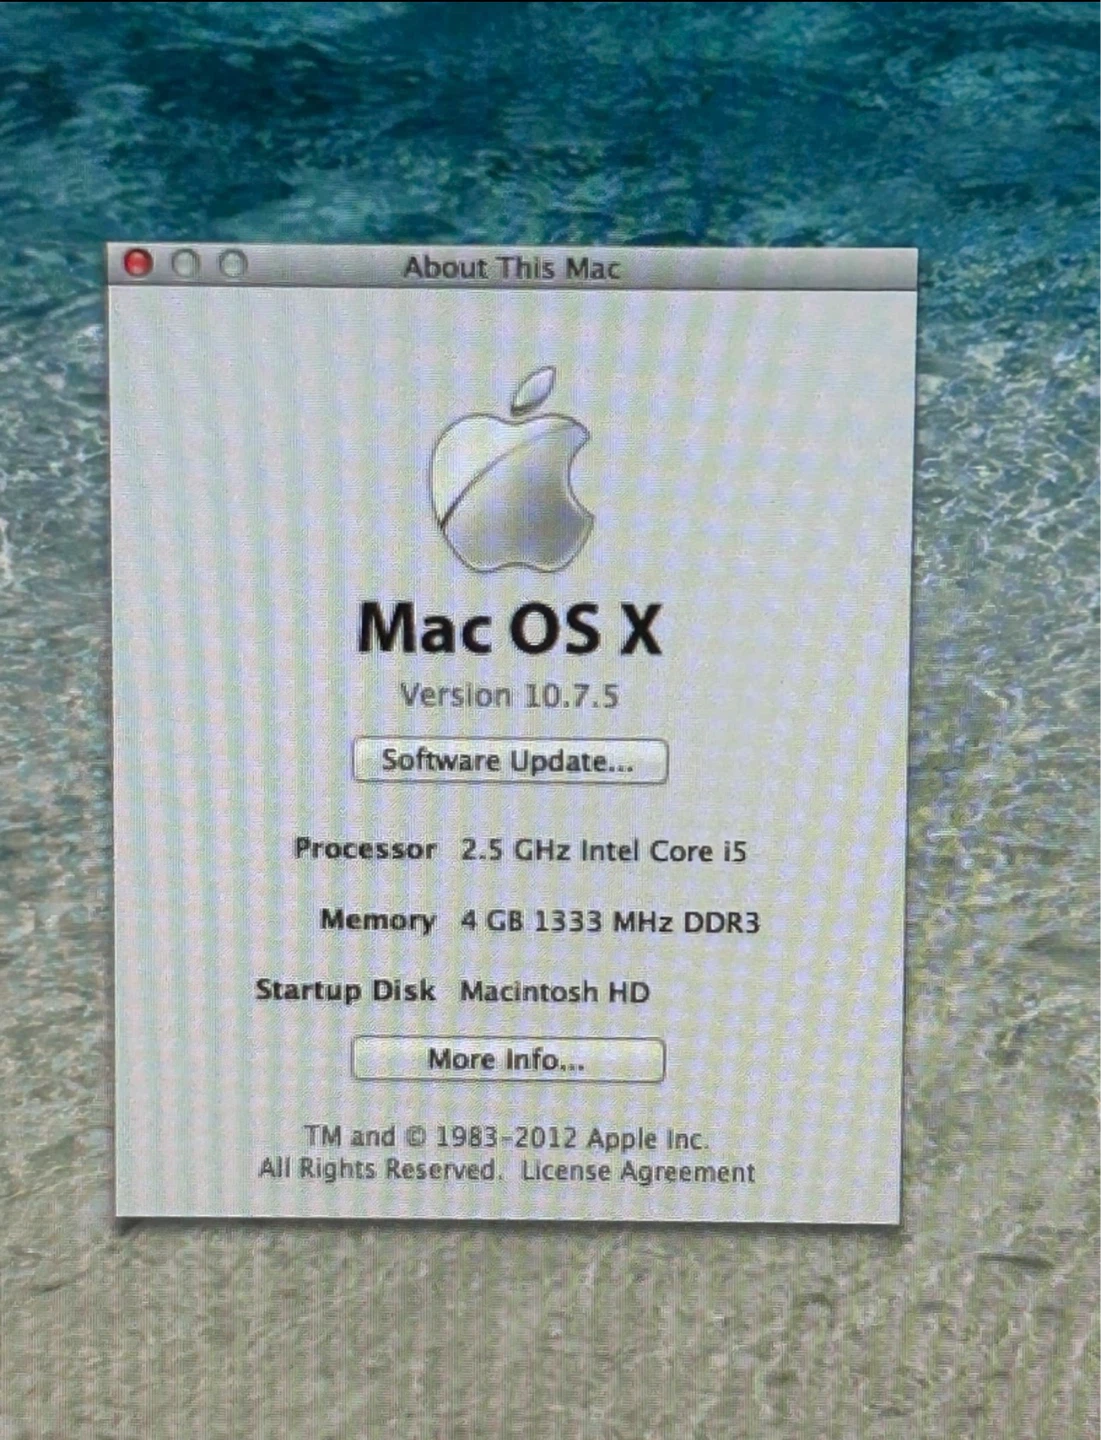This screenshot has width=1101, height=1440.
Task: Select the memory value 4 GB 1333 MHz DDR3
Action: [x=610, y=921]
